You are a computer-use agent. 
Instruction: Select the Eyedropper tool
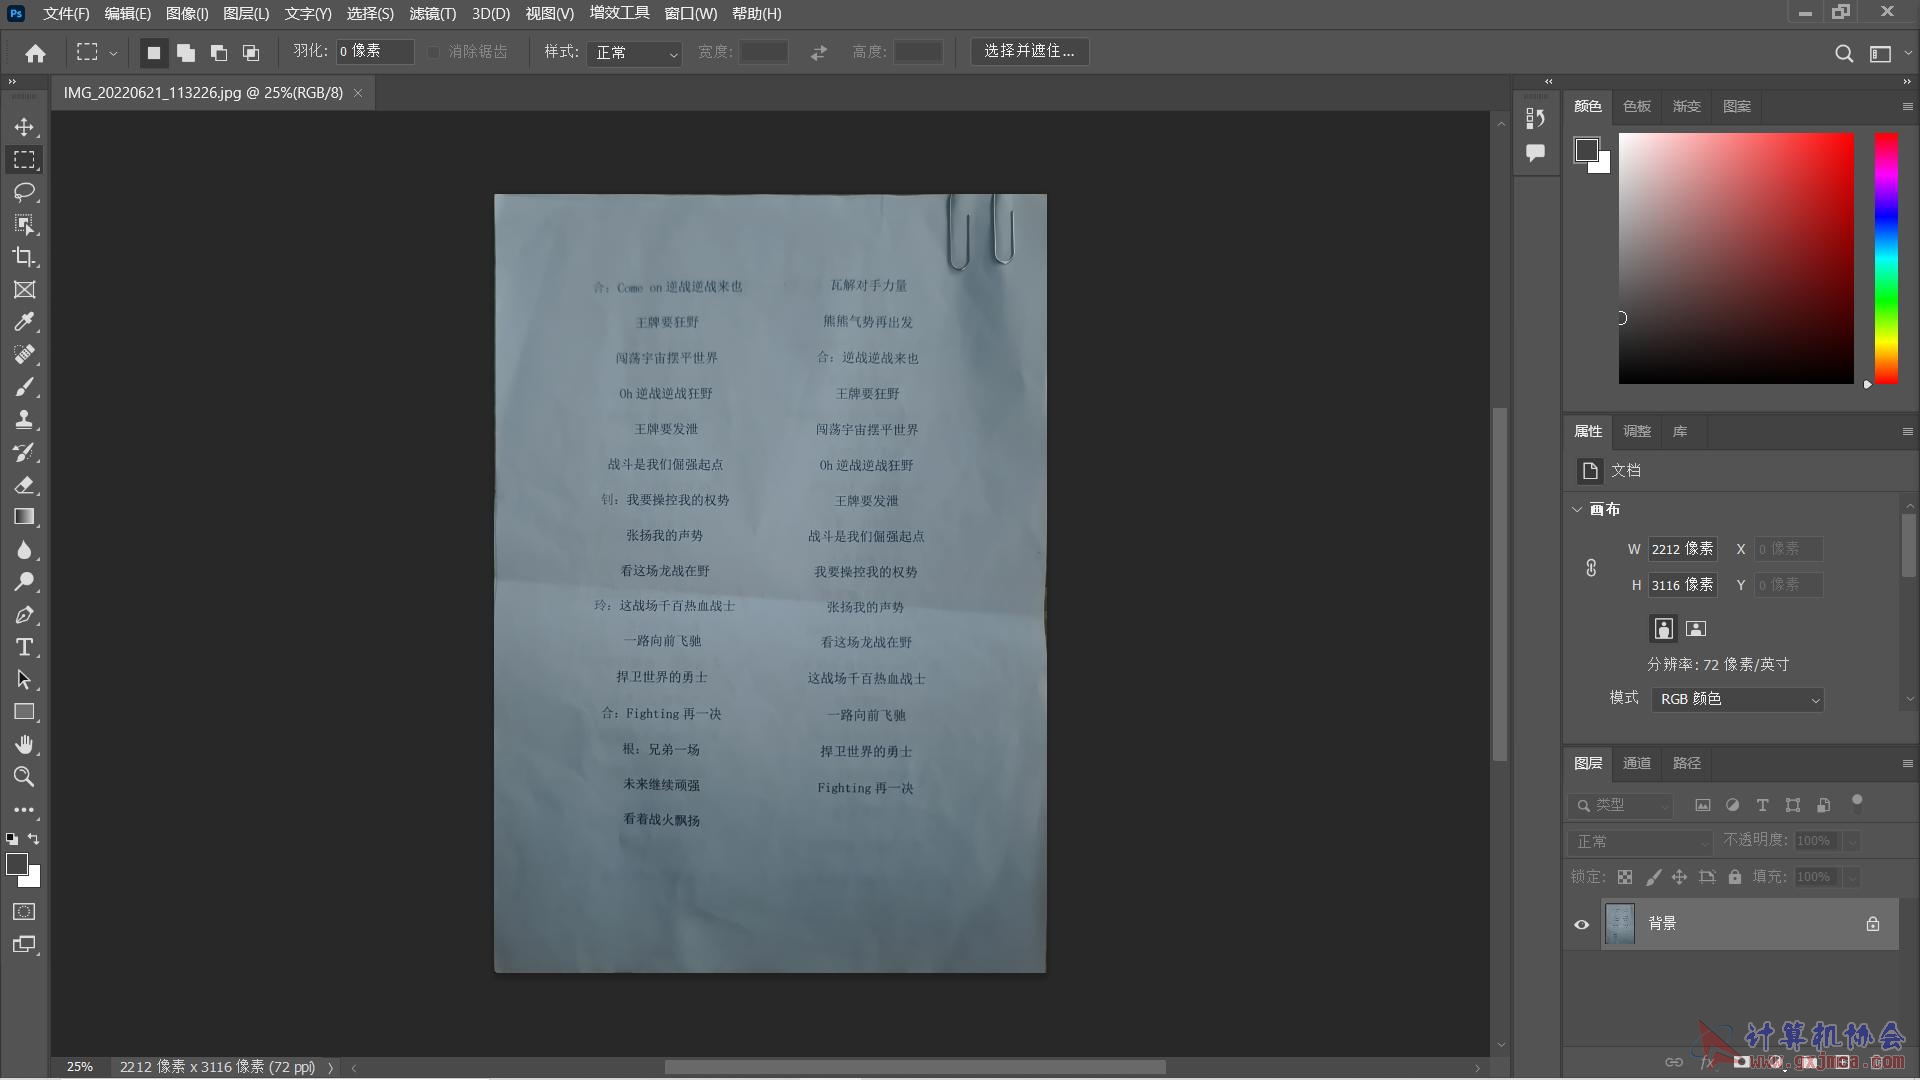click(x=24, y=322)
